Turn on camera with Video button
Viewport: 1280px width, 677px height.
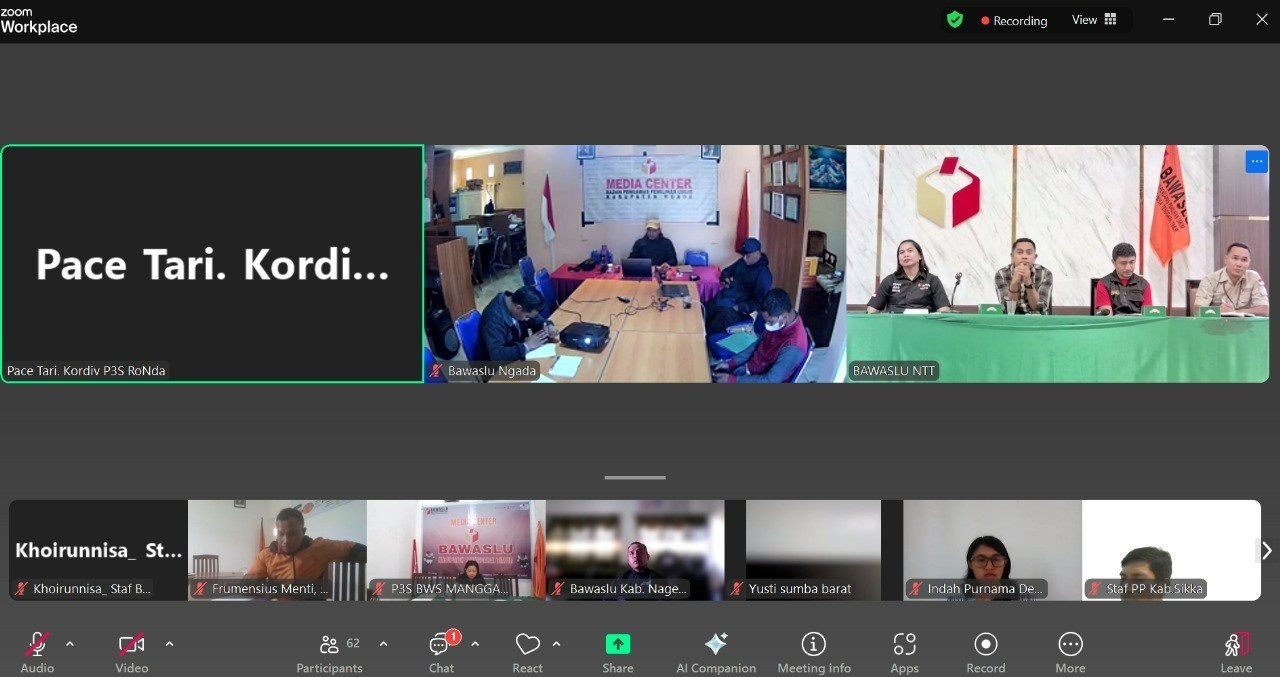[131, 645]
